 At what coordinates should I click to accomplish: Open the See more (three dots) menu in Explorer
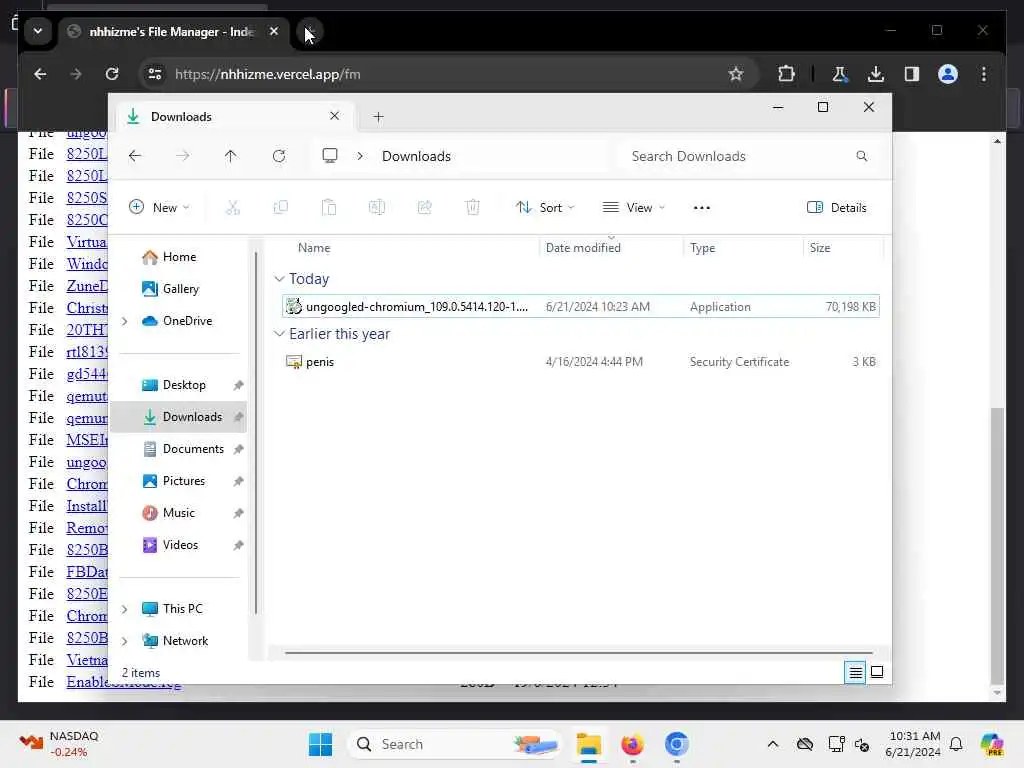pos(701,208)
